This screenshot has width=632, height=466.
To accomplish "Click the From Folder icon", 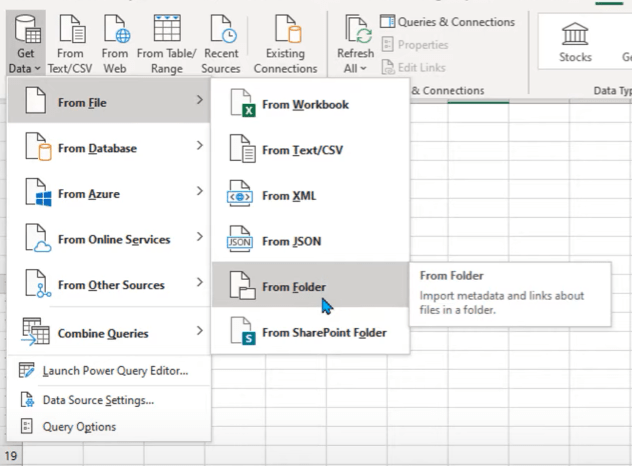I will (242, 285).
